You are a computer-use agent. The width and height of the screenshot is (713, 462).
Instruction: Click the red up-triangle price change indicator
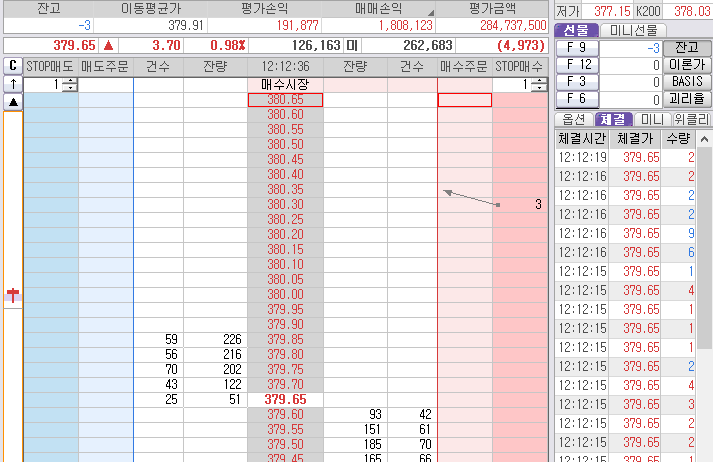coord(108,45)
